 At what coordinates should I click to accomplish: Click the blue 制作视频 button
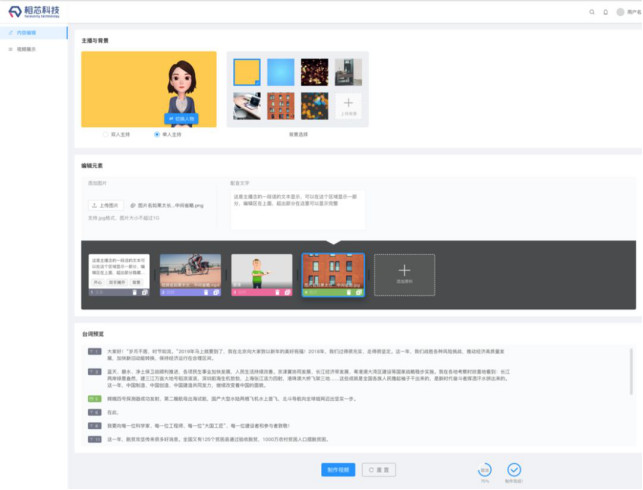pyautogui.click(x=338, y=470)
